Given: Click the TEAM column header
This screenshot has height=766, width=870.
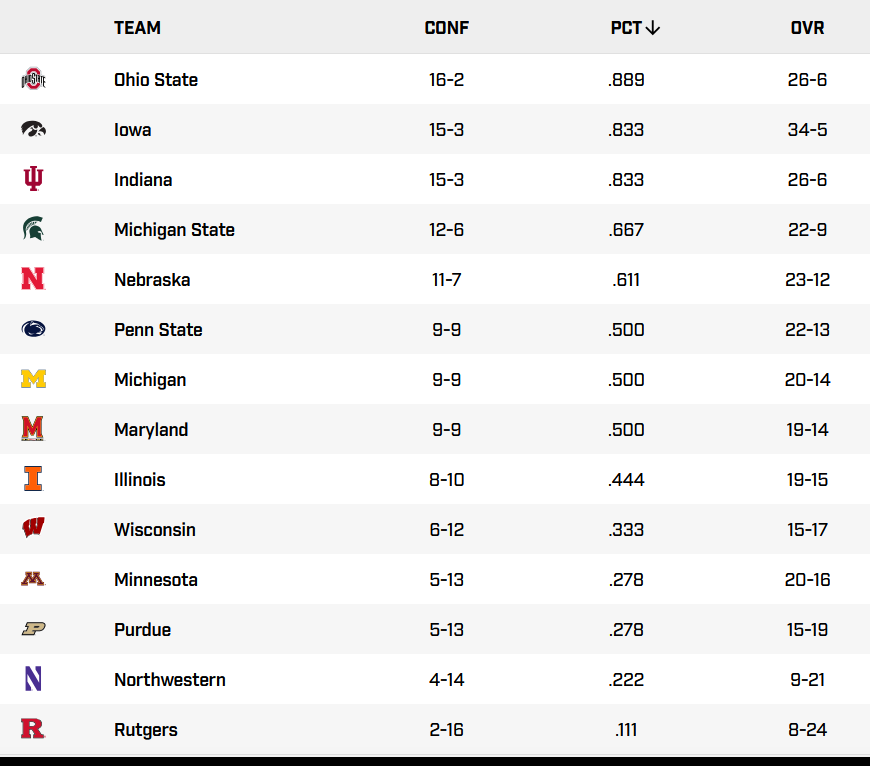Looking at the screenshot, I should [x=137, y=28].
